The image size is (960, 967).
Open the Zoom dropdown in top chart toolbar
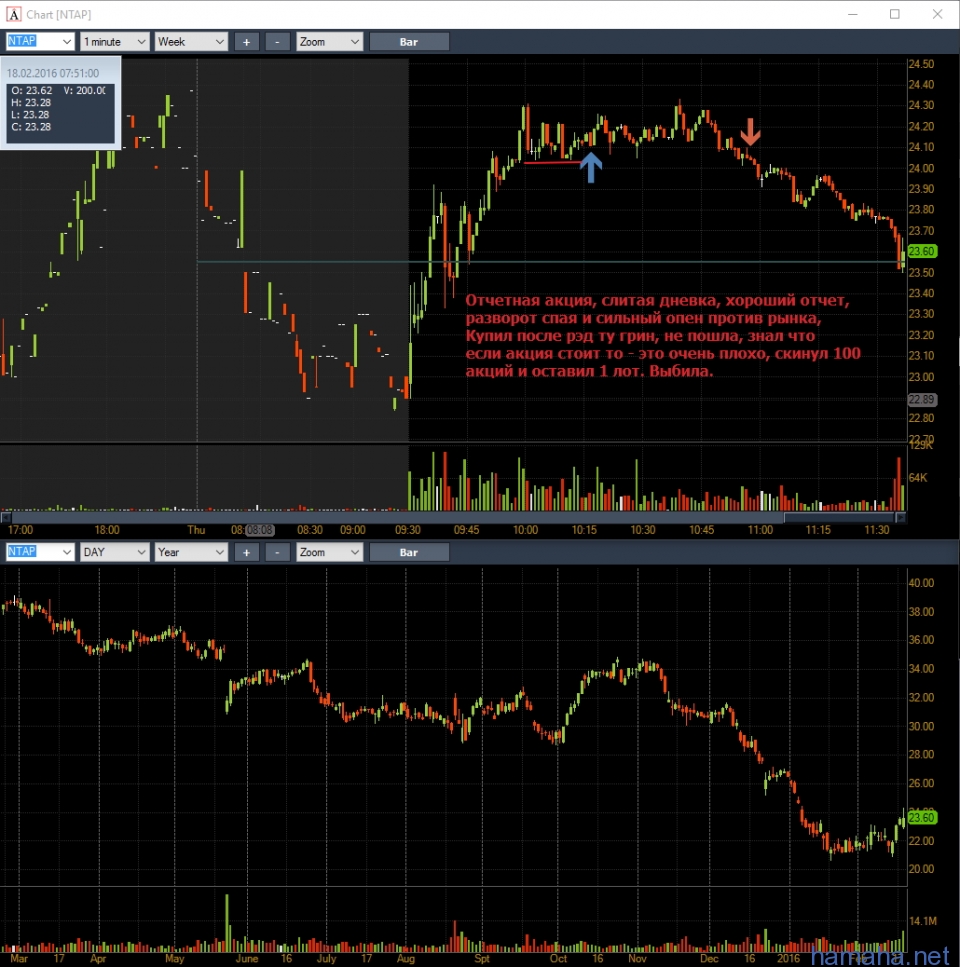pos(329,41)
